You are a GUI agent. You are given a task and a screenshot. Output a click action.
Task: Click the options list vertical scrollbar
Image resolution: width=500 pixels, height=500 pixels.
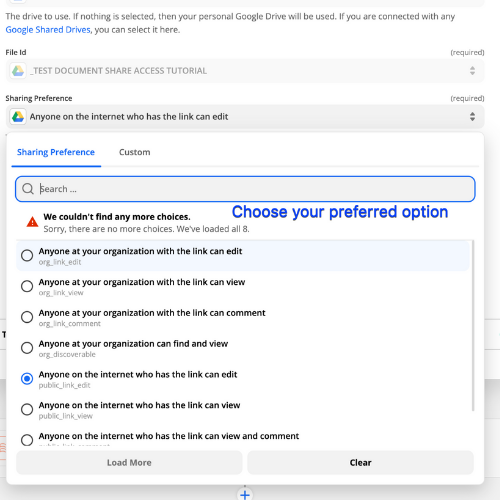click(473, 326)
